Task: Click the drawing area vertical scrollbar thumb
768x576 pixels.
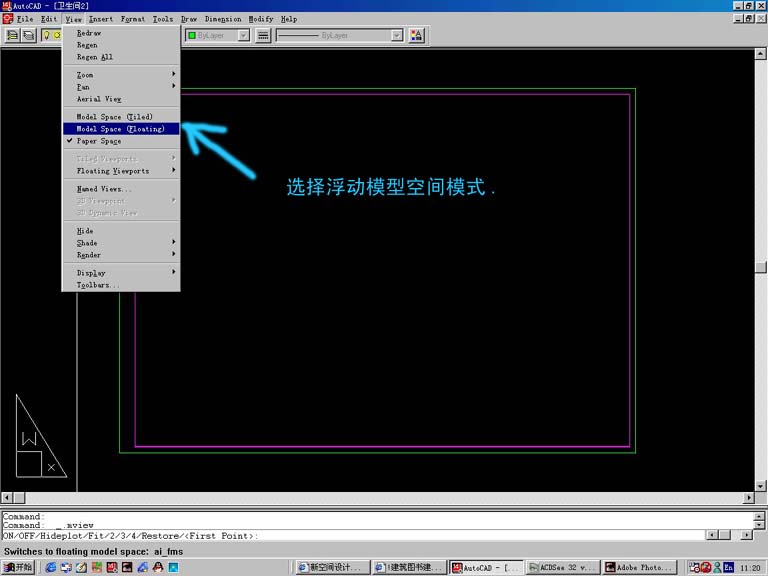Action: pyautogui.click(x=761, y=266)
